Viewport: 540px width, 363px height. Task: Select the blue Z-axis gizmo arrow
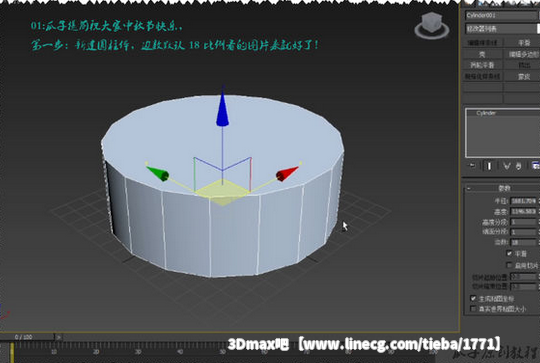(x=222, y=107)
